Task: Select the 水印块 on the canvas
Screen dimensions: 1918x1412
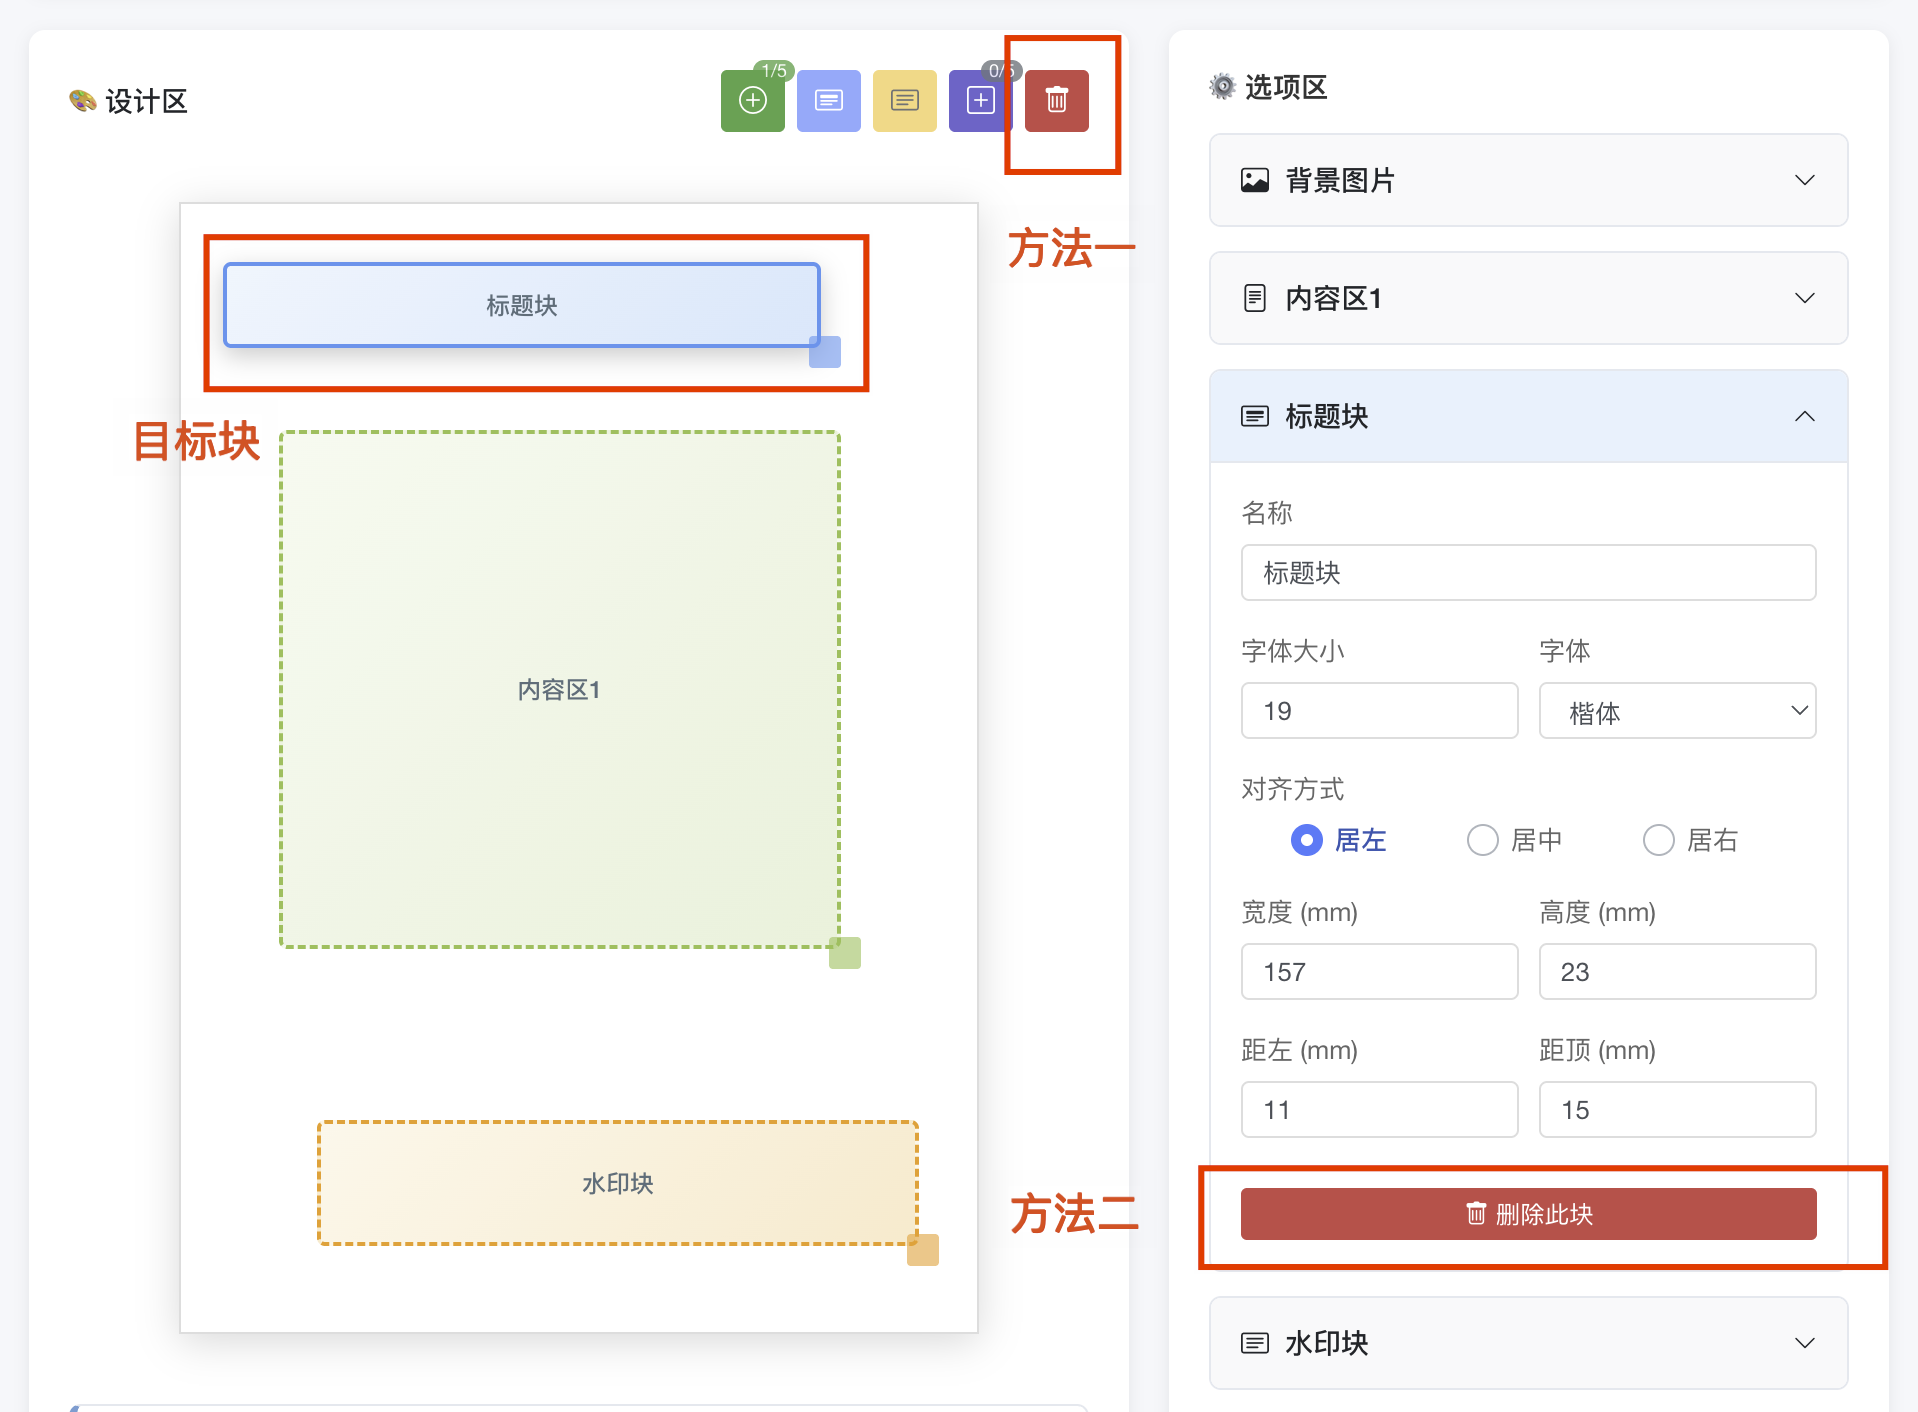Action: pyautogui.click(x=617, y=1183)
